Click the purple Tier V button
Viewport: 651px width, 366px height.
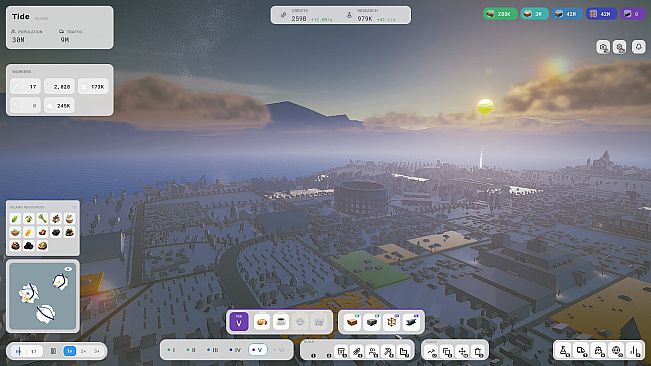pos(239,322)
